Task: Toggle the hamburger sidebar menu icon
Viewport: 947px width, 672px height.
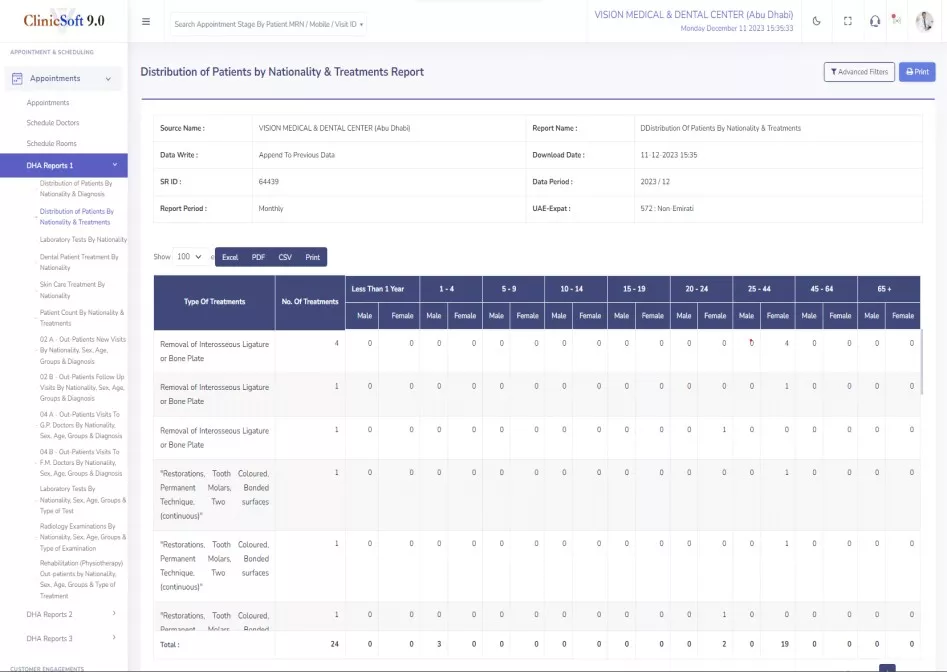Action: click(146, 22)
